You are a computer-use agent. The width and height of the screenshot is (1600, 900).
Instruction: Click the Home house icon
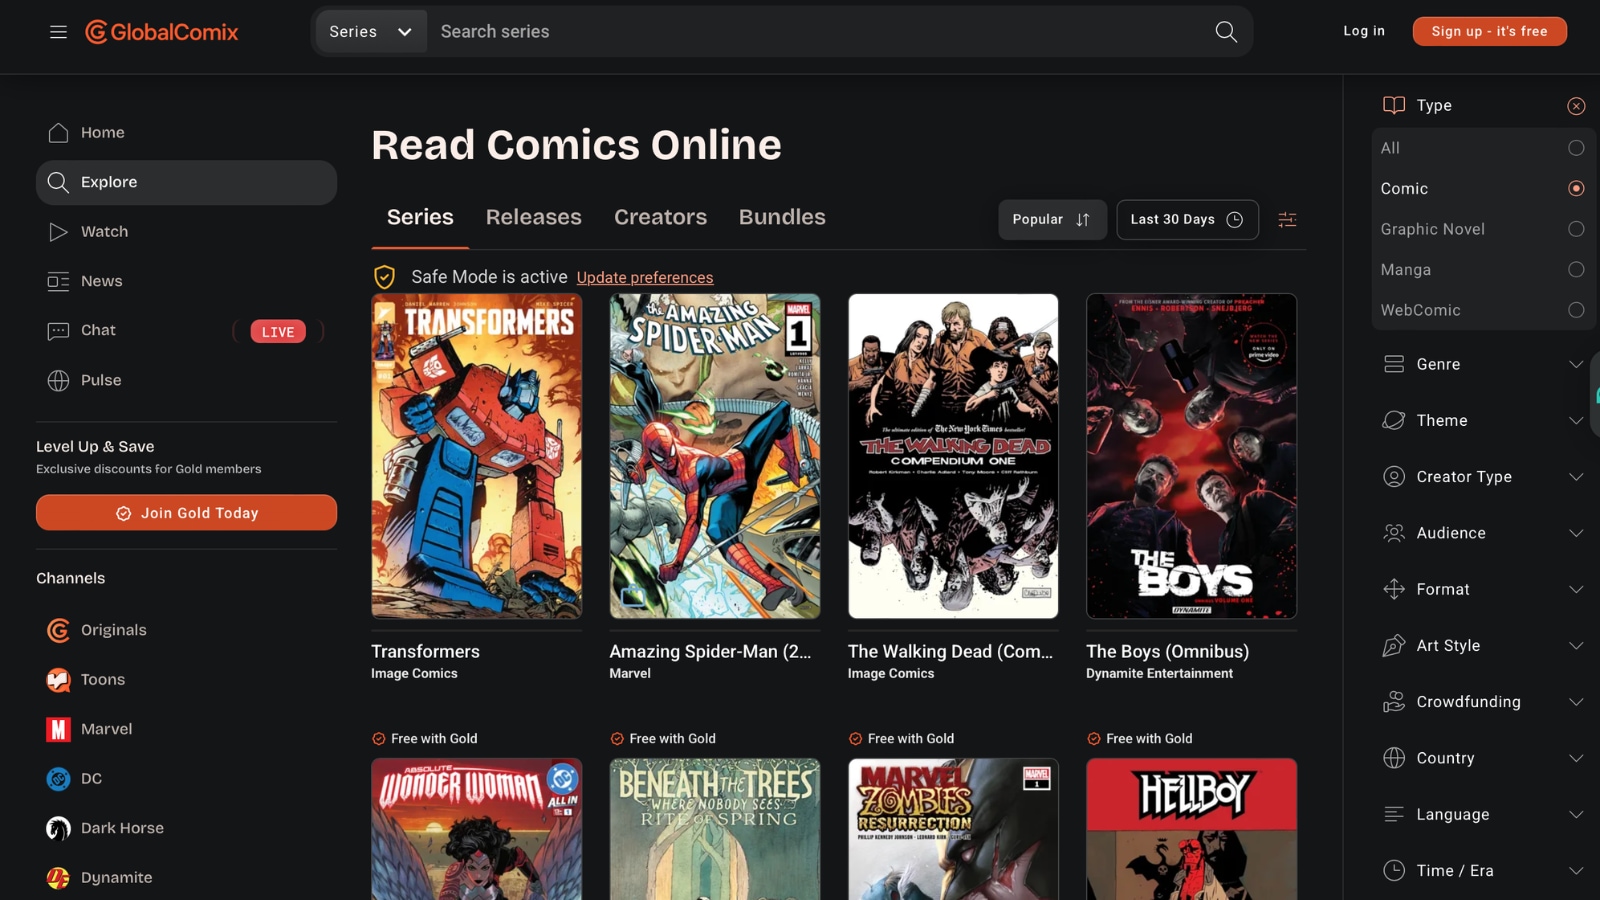tap(58, 133)
